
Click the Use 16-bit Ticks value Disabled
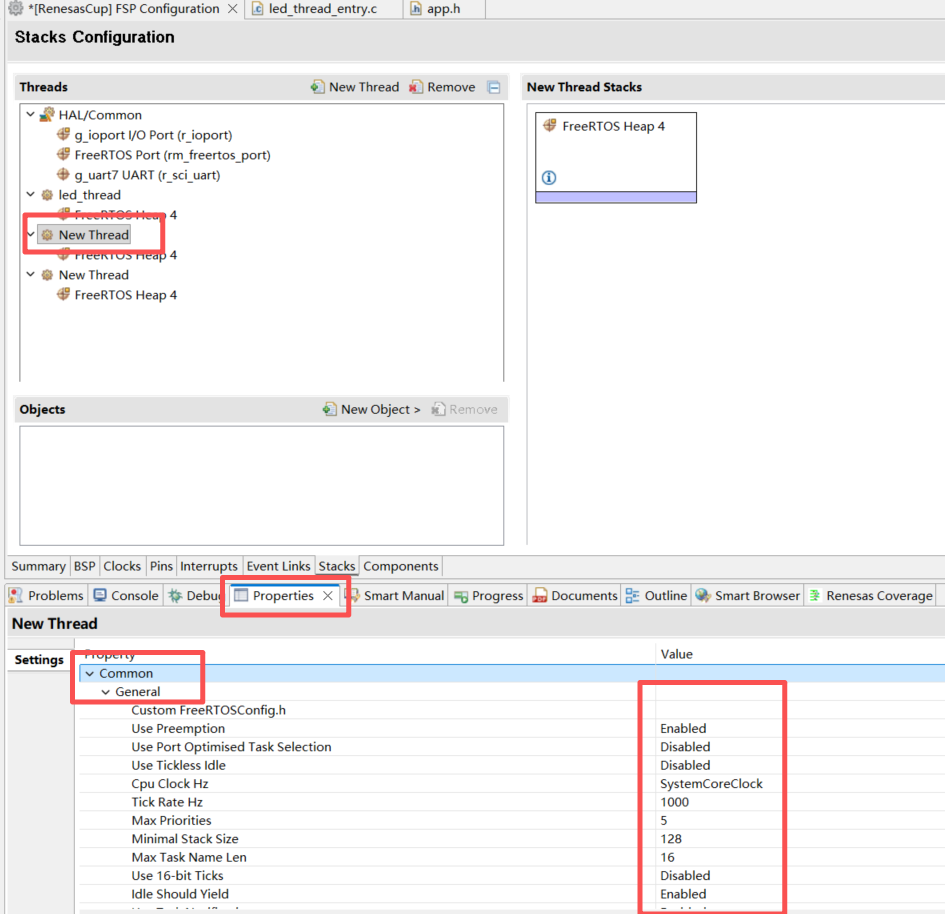[x=685, y=875]
